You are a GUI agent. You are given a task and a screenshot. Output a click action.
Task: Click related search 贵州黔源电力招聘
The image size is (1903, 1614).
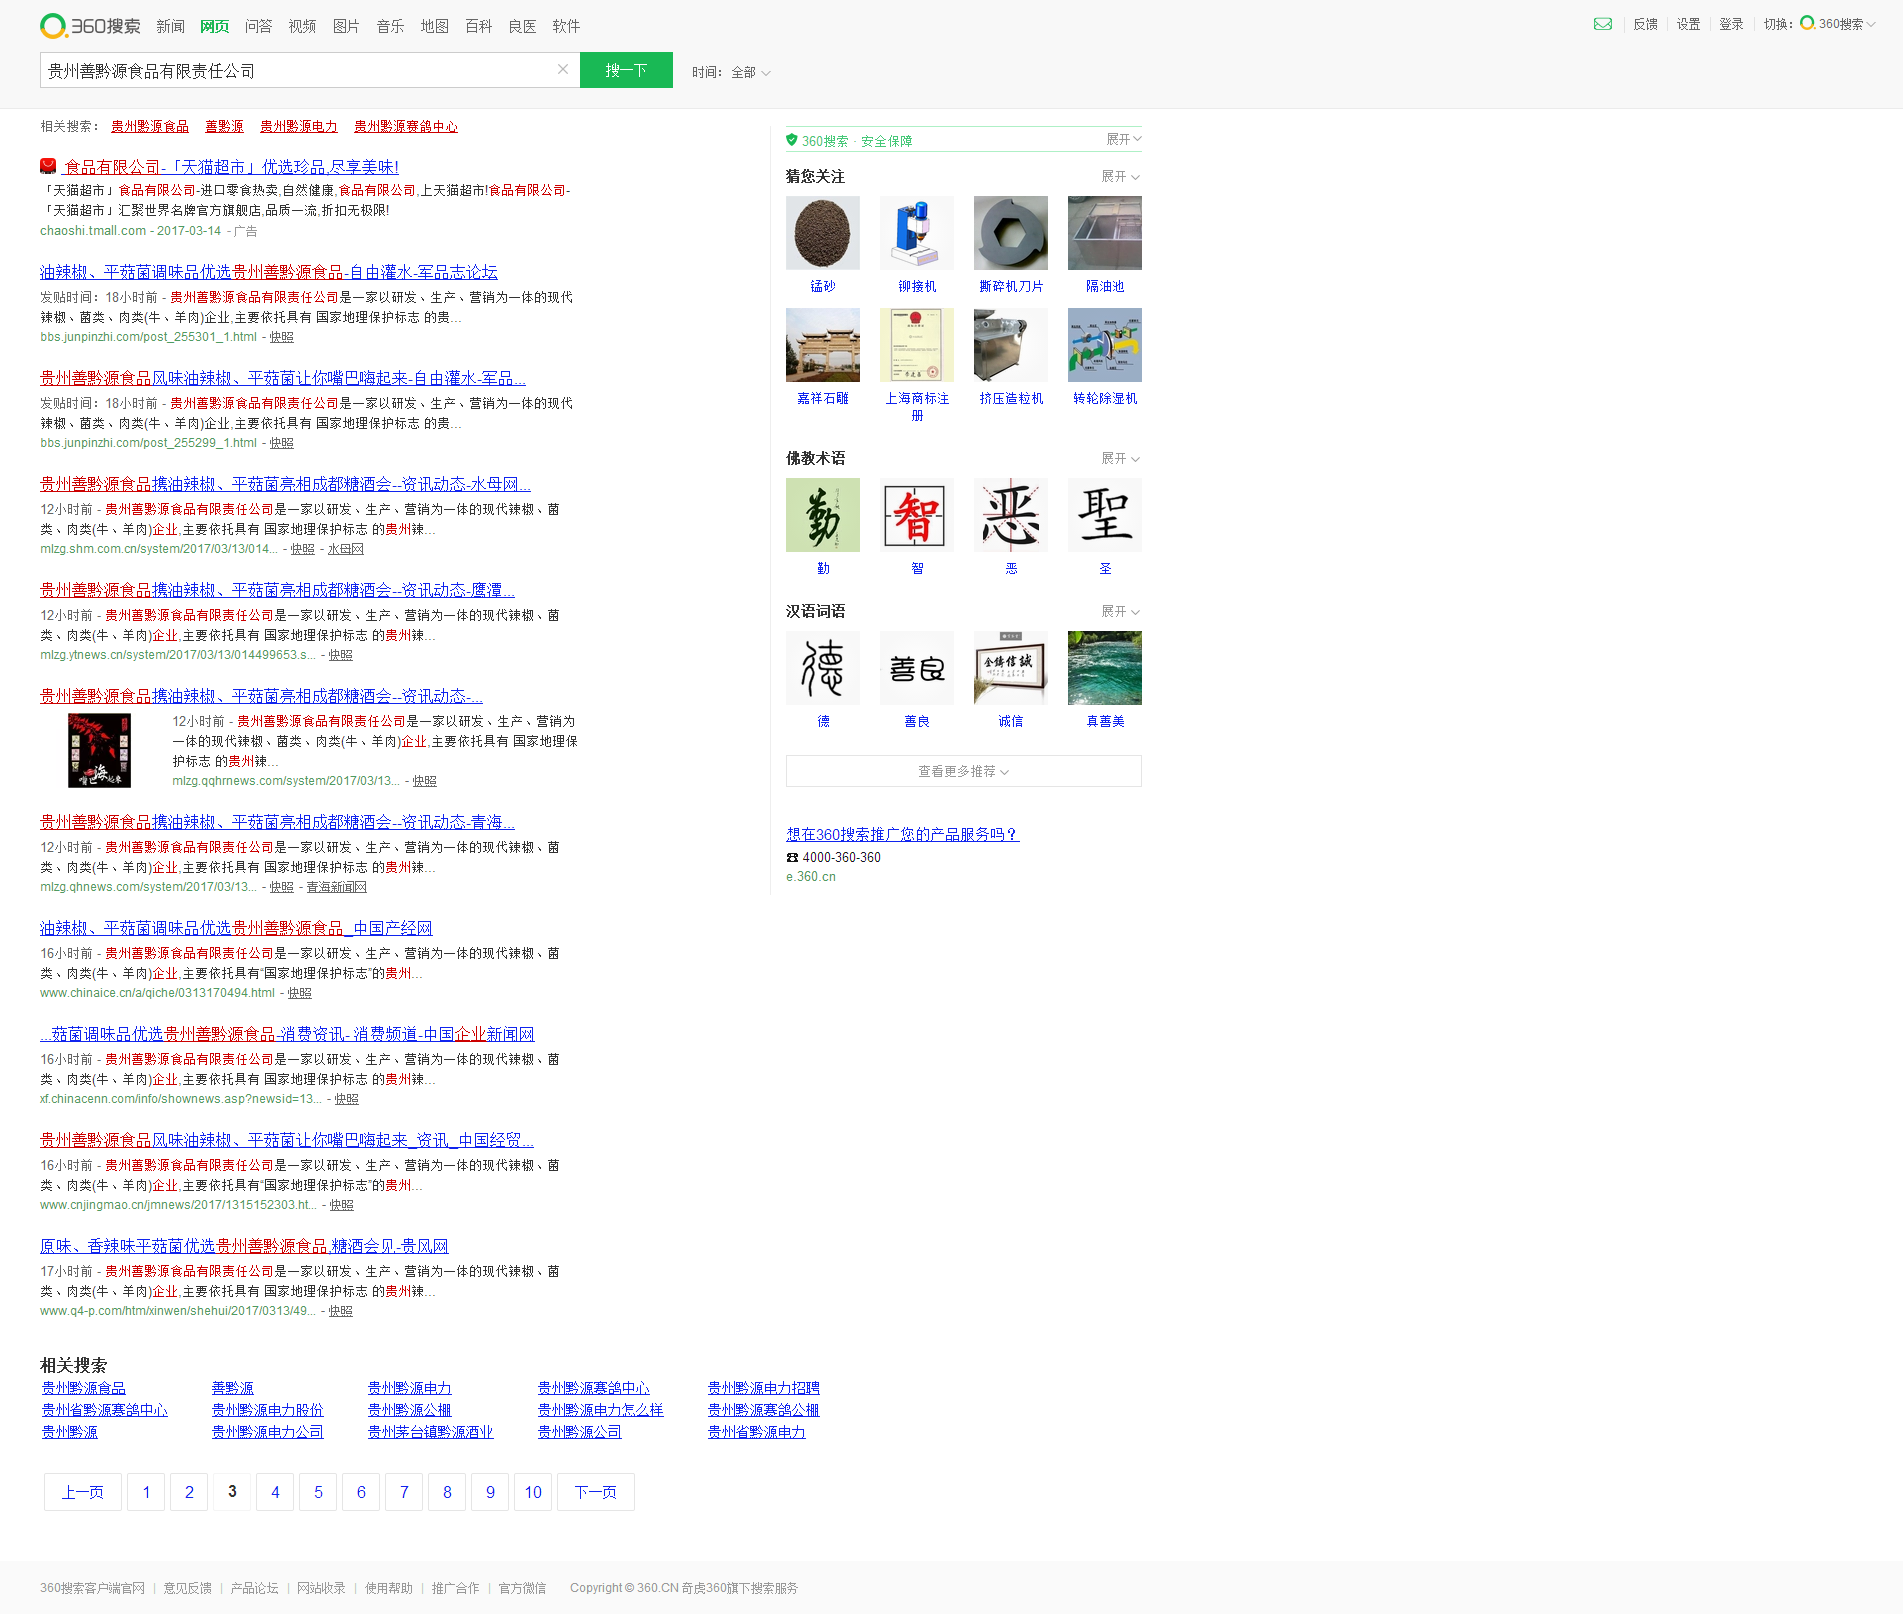pos(763,1388)
